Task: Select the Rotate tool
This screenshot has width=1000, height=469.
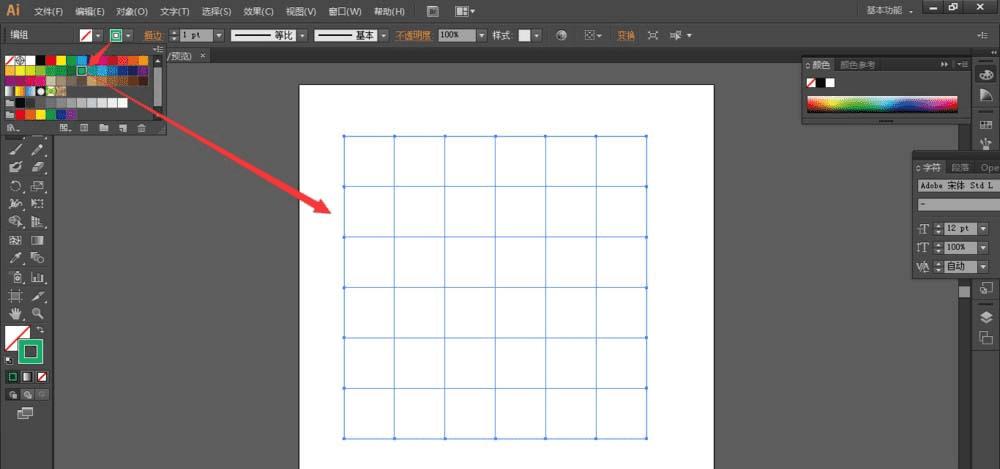Action: click(x=16, y=186)
